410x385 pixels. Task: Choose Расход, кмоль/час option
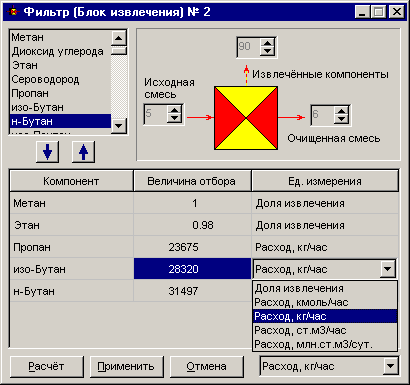coord(325,302)
